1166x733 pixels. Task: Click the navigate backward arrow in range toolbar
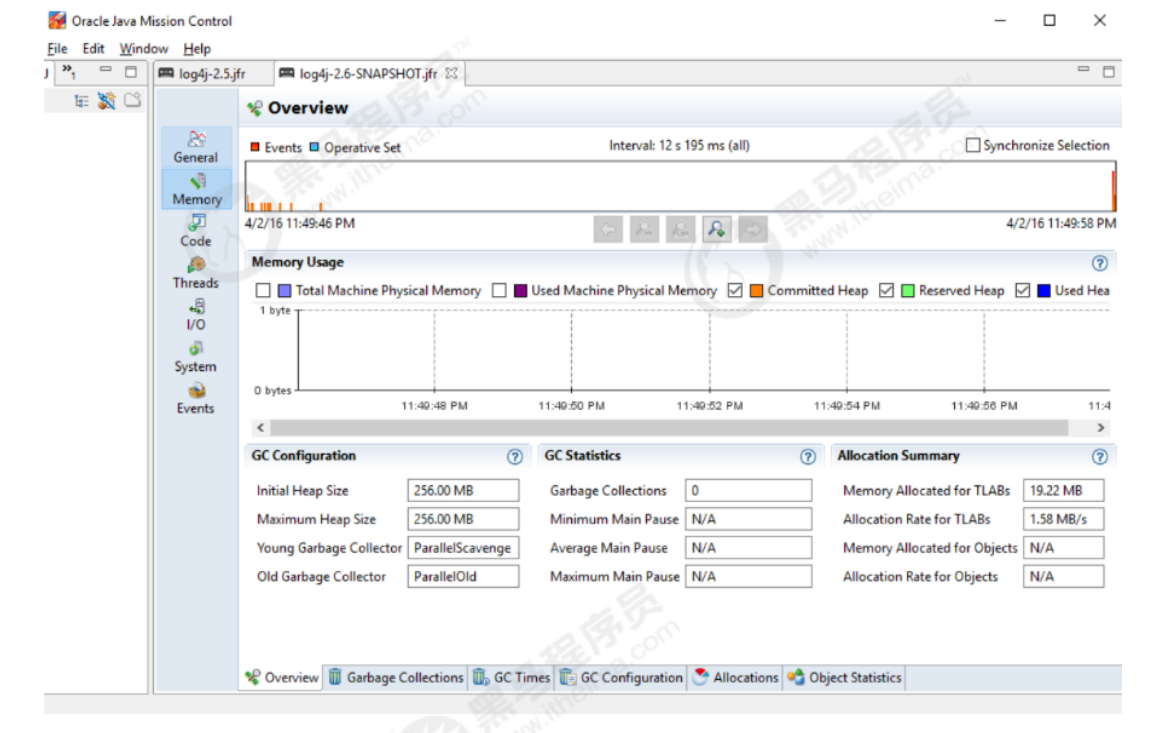pos(608,229)
